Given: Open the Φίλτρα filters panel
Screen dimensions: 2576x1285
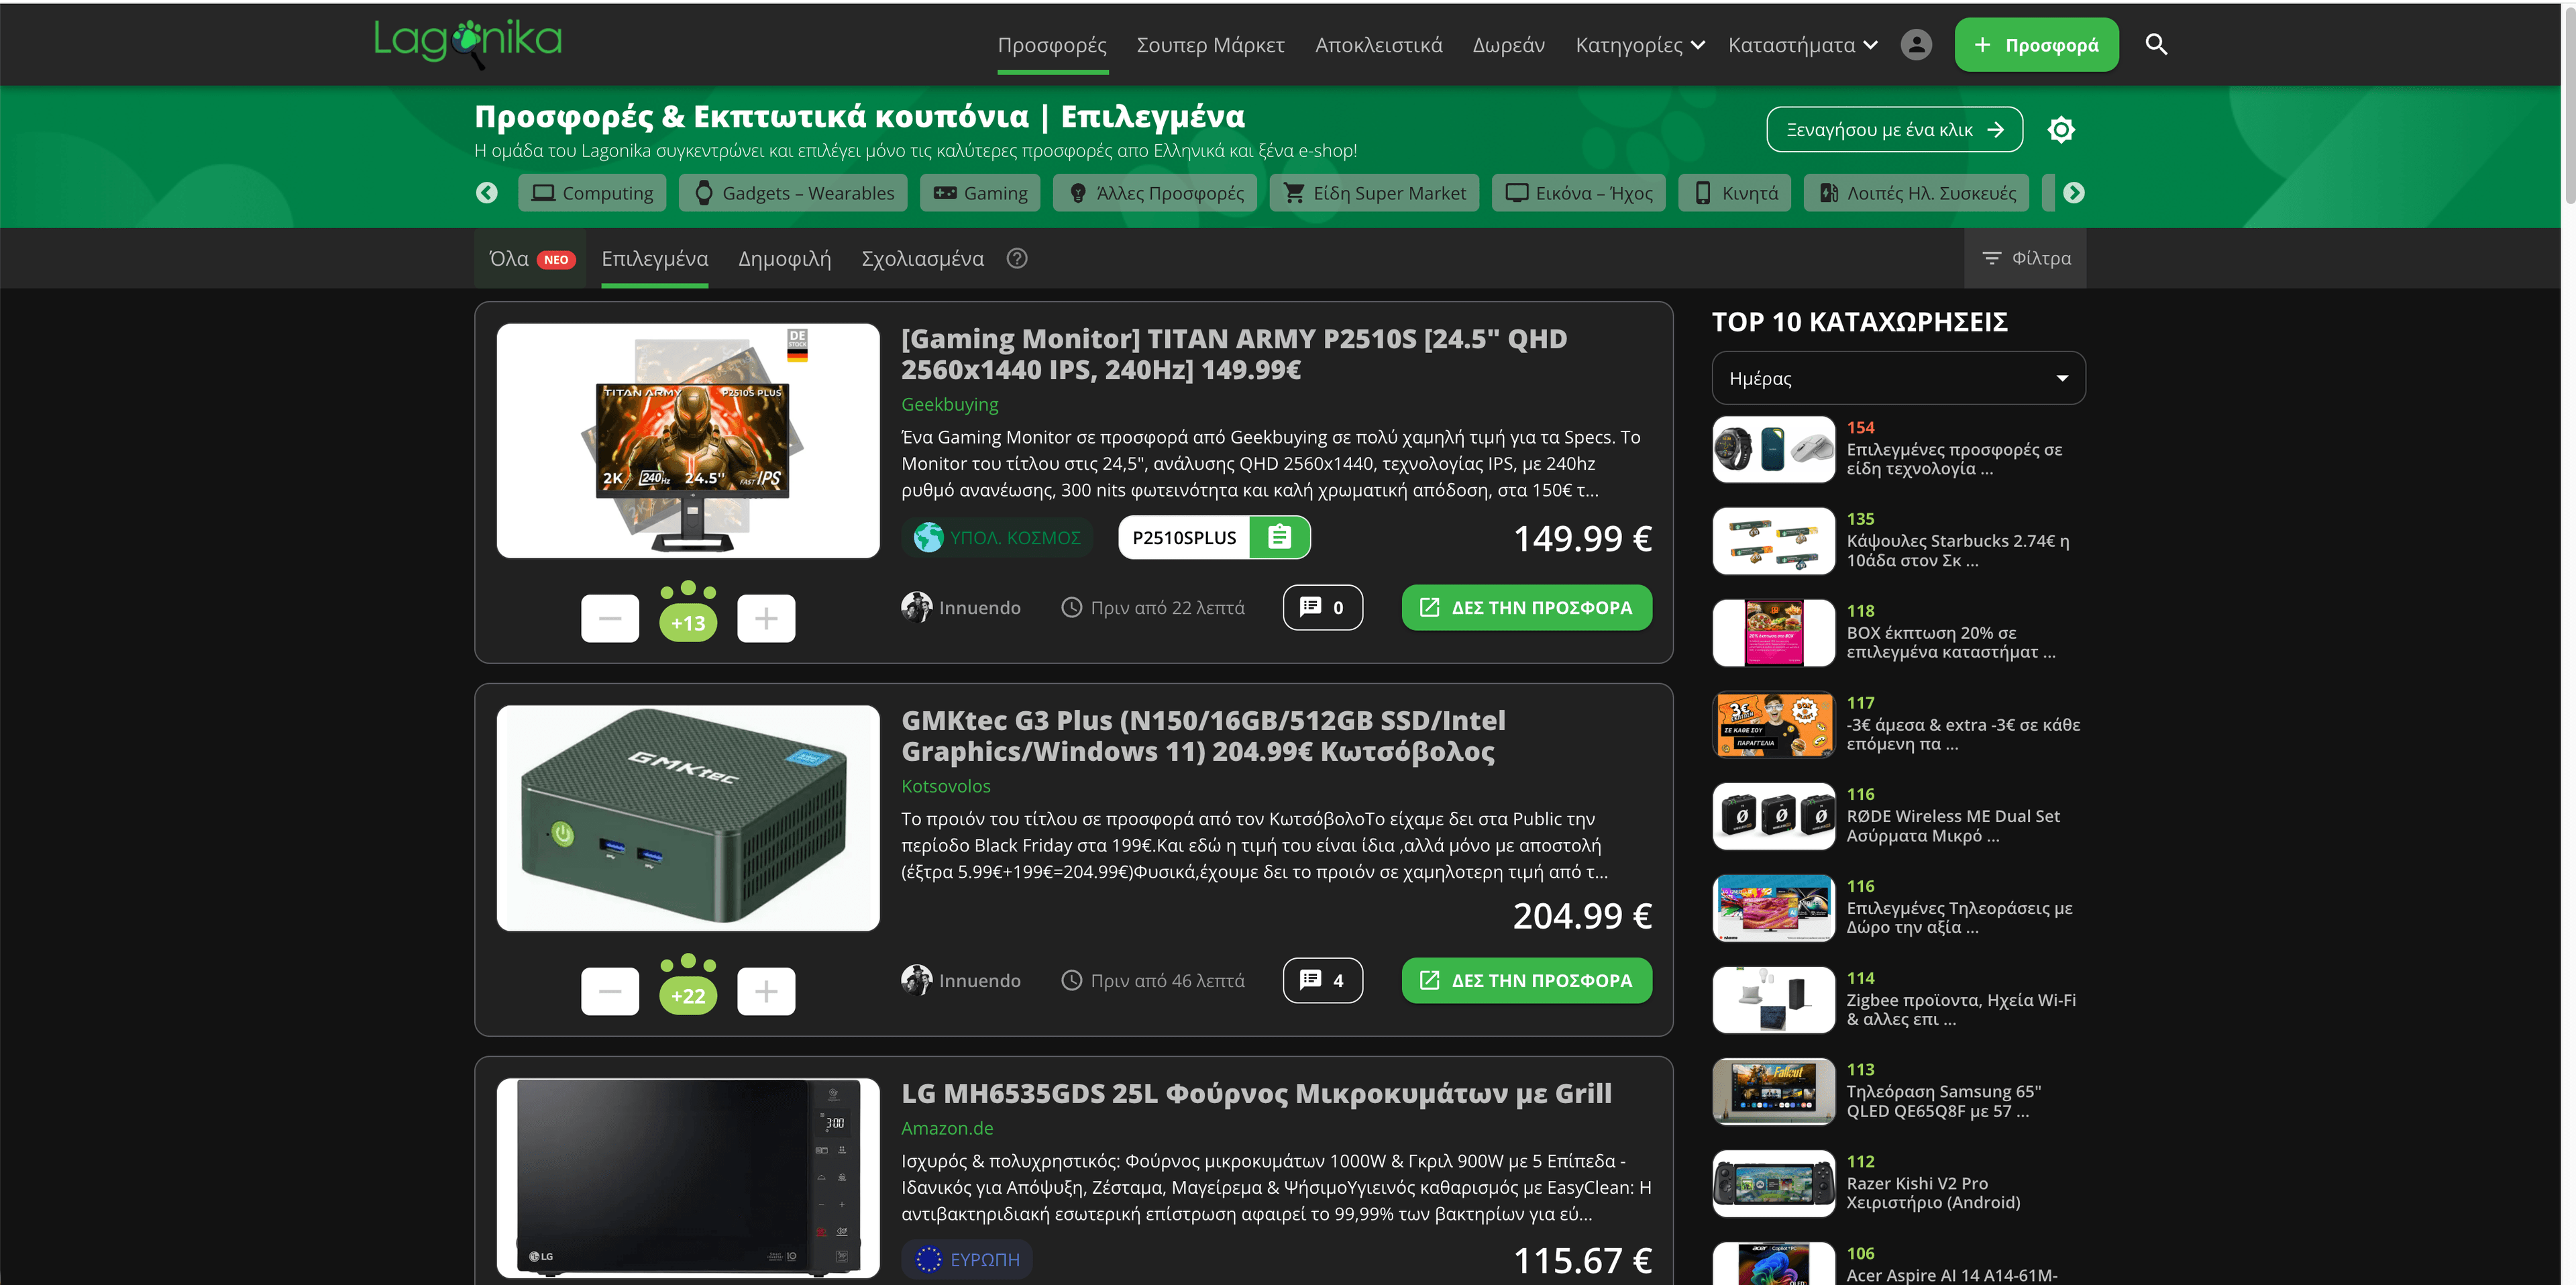Looking at the screenshot, I should (x=2026, y=259).
